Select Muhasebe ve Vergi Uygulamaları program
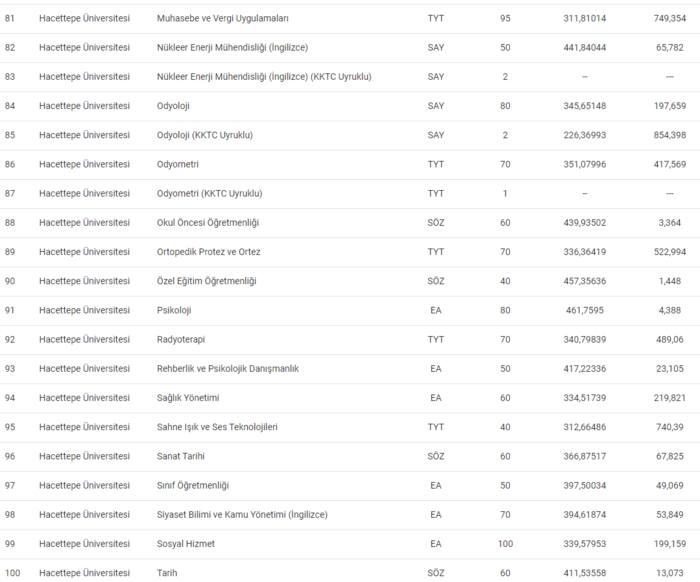700x582 pixels. pyautogui.click(x=223, y=18)
